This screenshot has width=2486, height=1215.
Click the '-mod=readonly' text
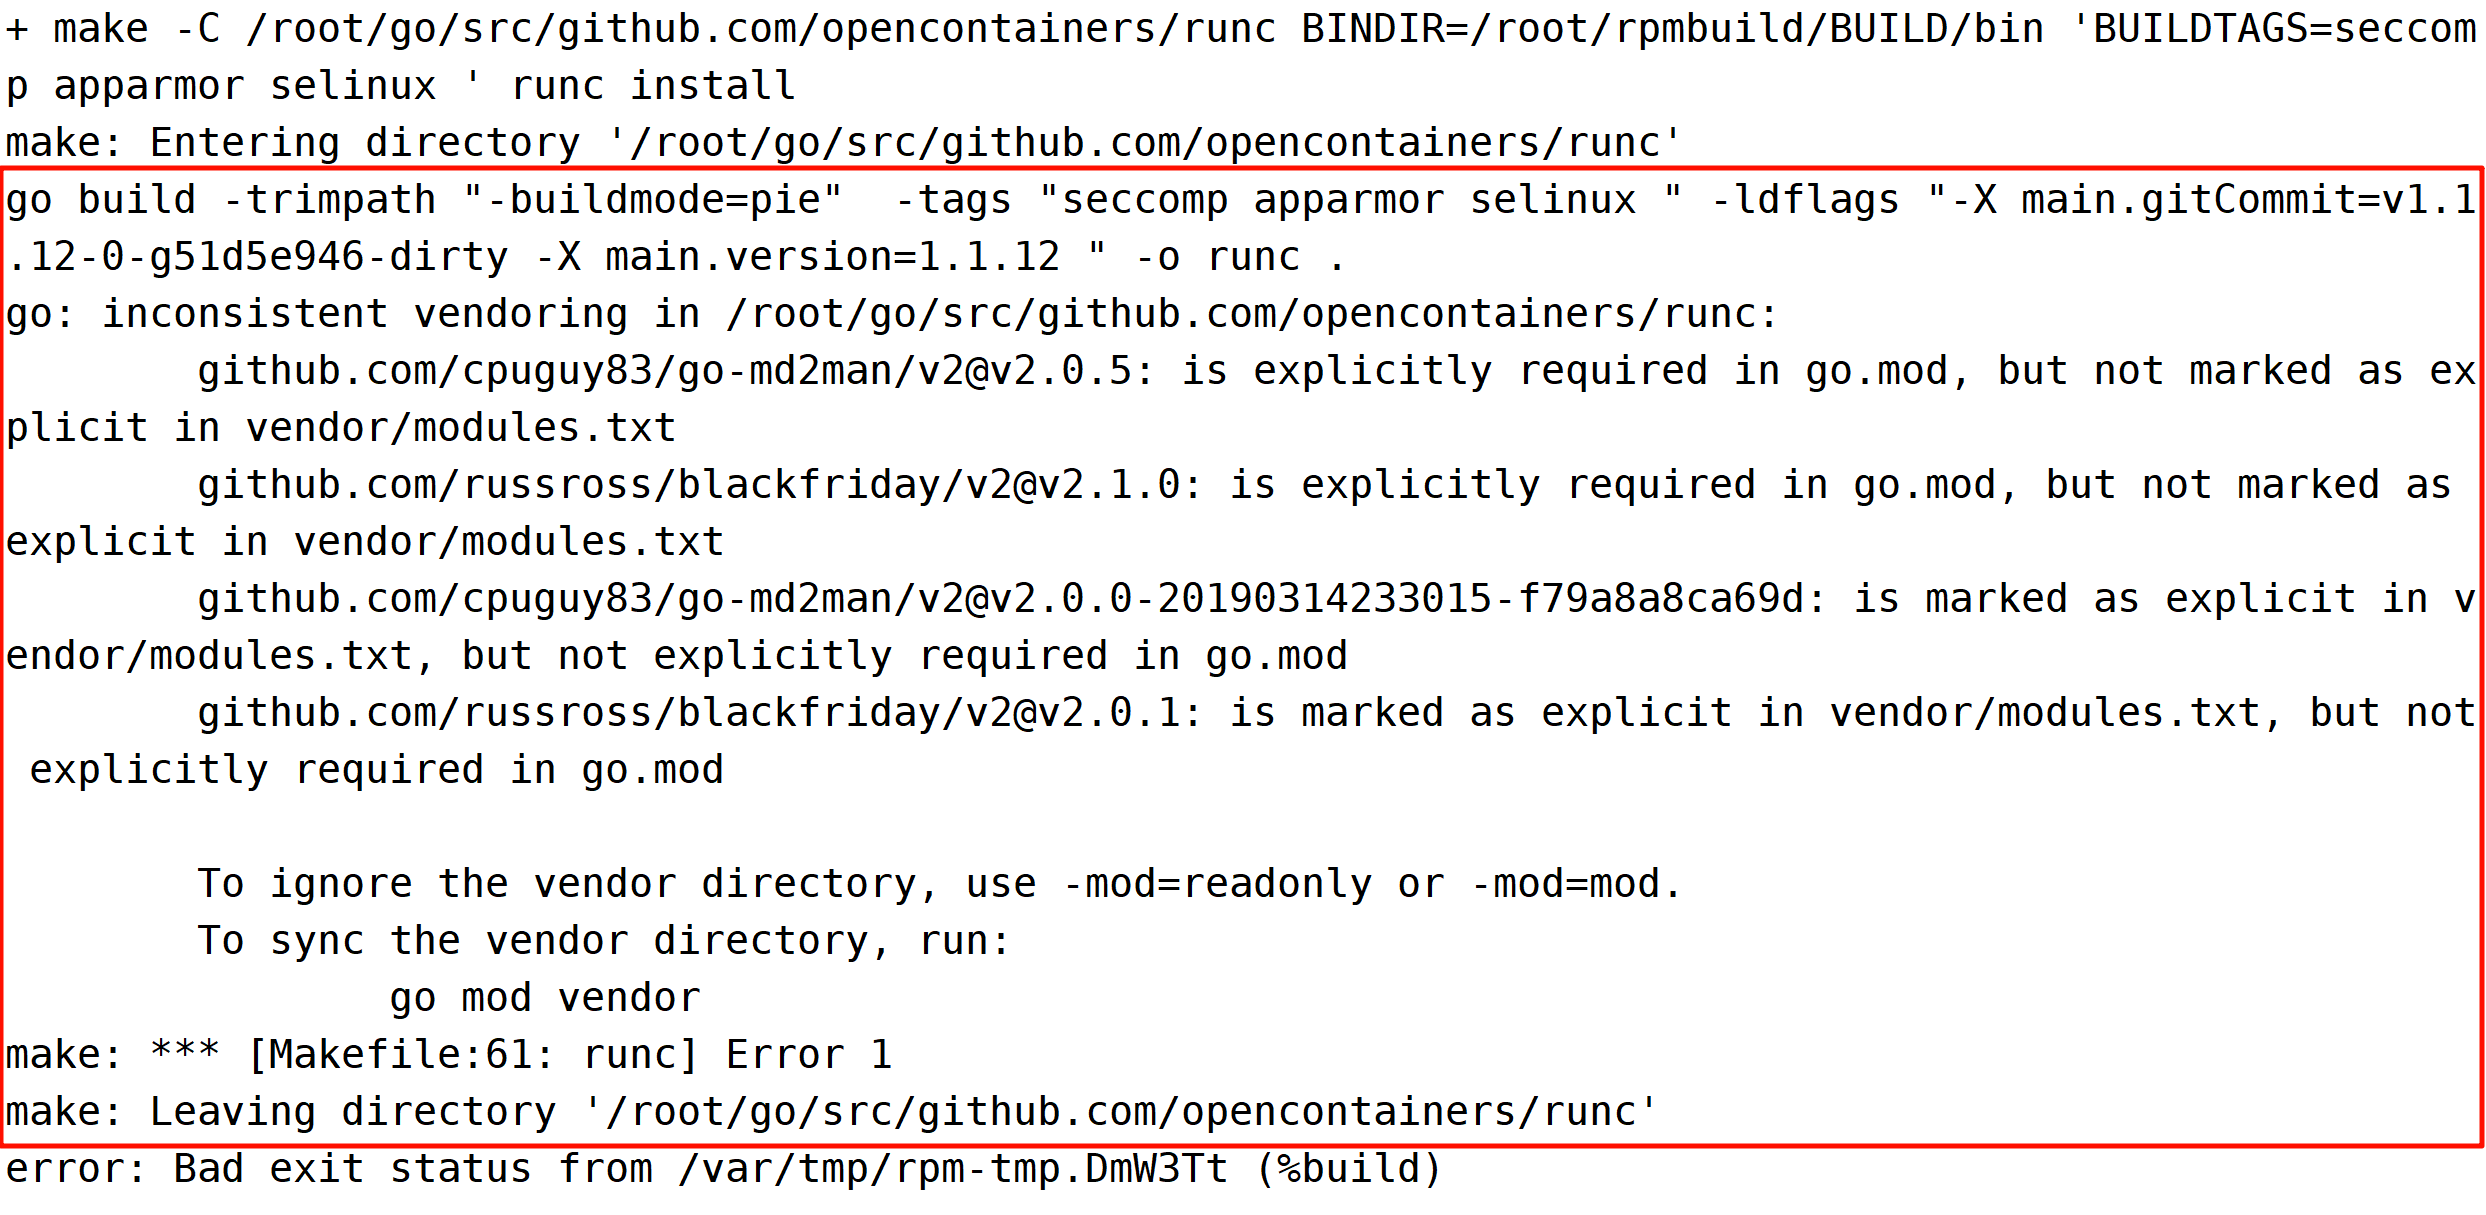tap(1217, 884)
